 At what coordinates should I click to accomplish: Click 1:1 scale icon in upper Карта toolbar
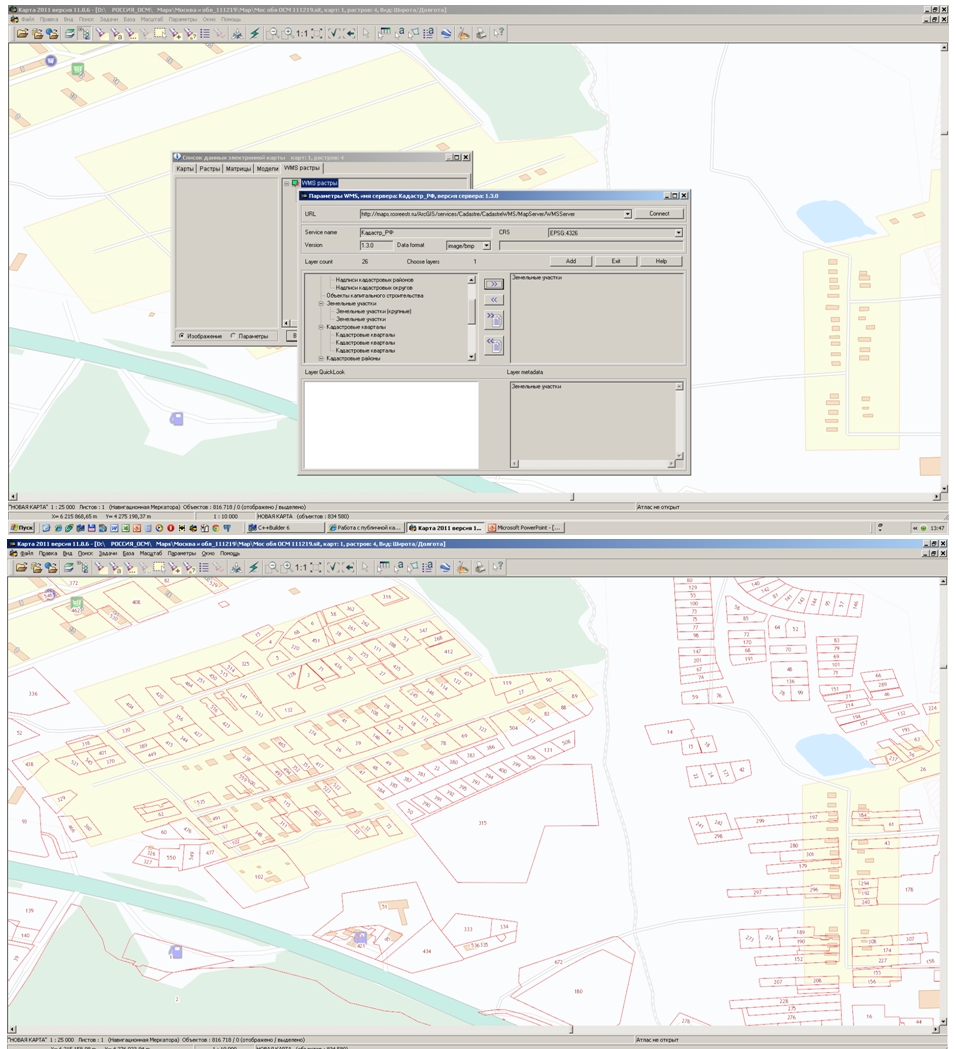click(x=302, y=33)
